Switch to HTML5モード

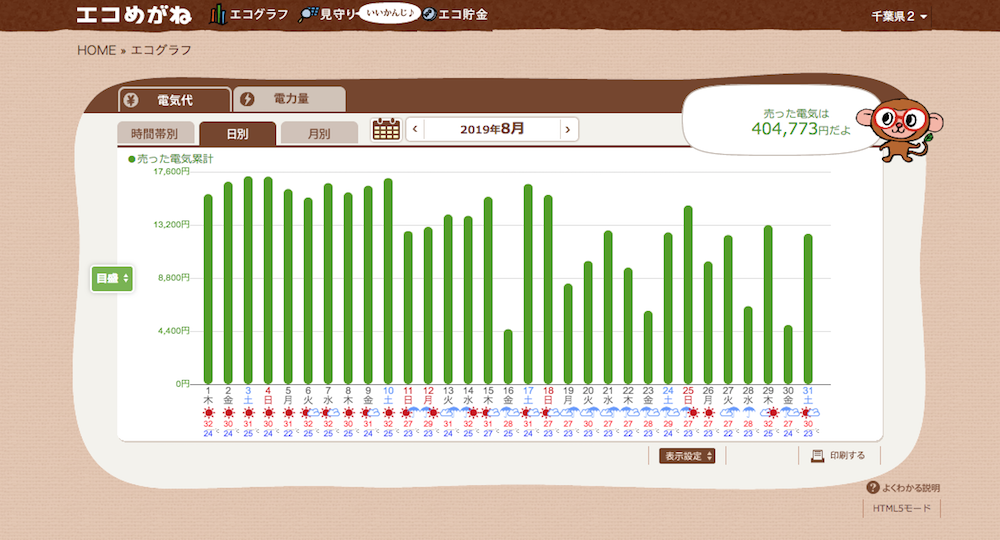click(902, 508)
